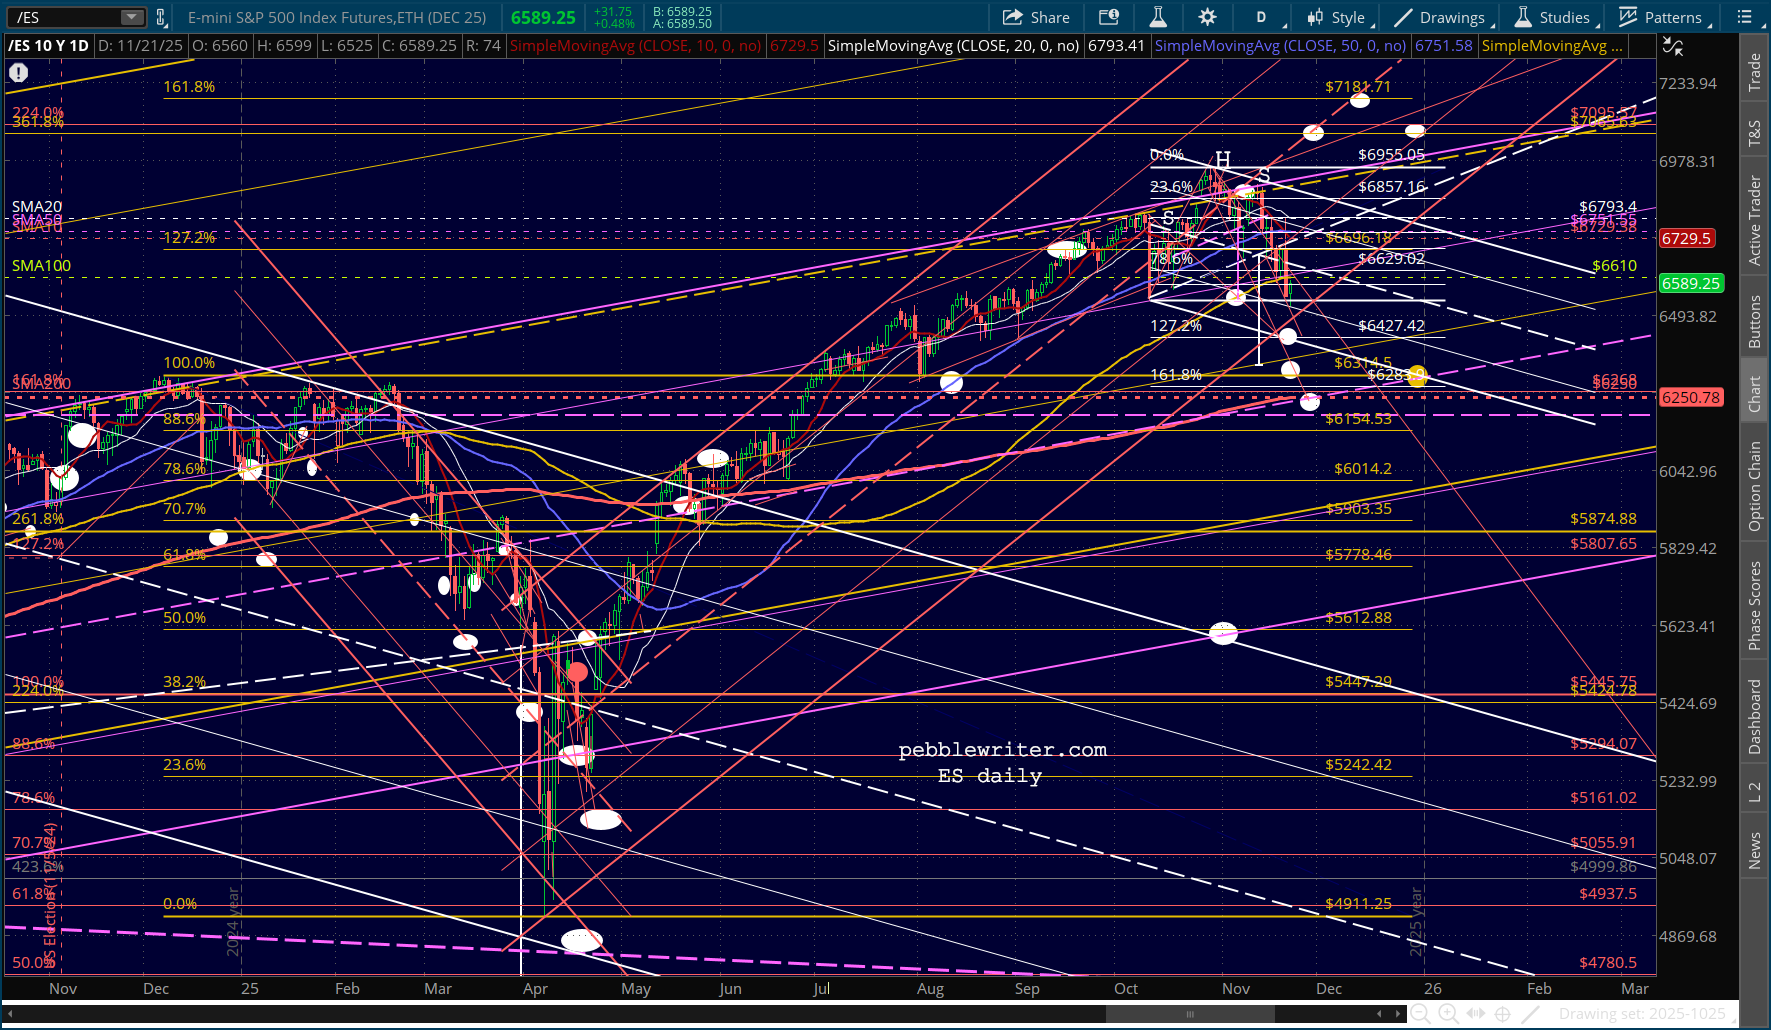1771x1030 pixels.
Task: Click the zoom out magnifier icon
Action: click(x=1419, y=1014)
